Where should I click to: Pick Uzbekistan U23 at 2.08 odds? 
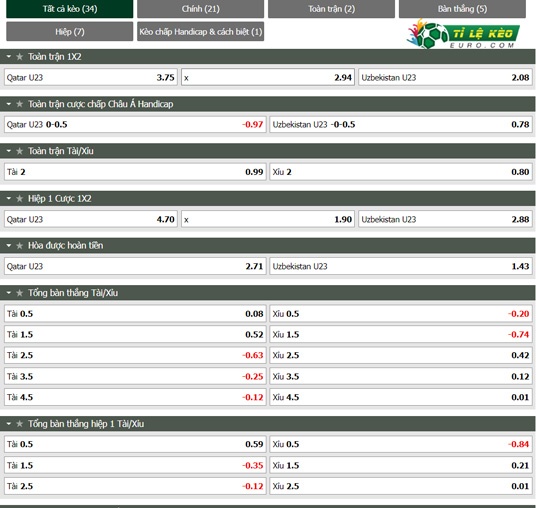(x=445, y=78)
